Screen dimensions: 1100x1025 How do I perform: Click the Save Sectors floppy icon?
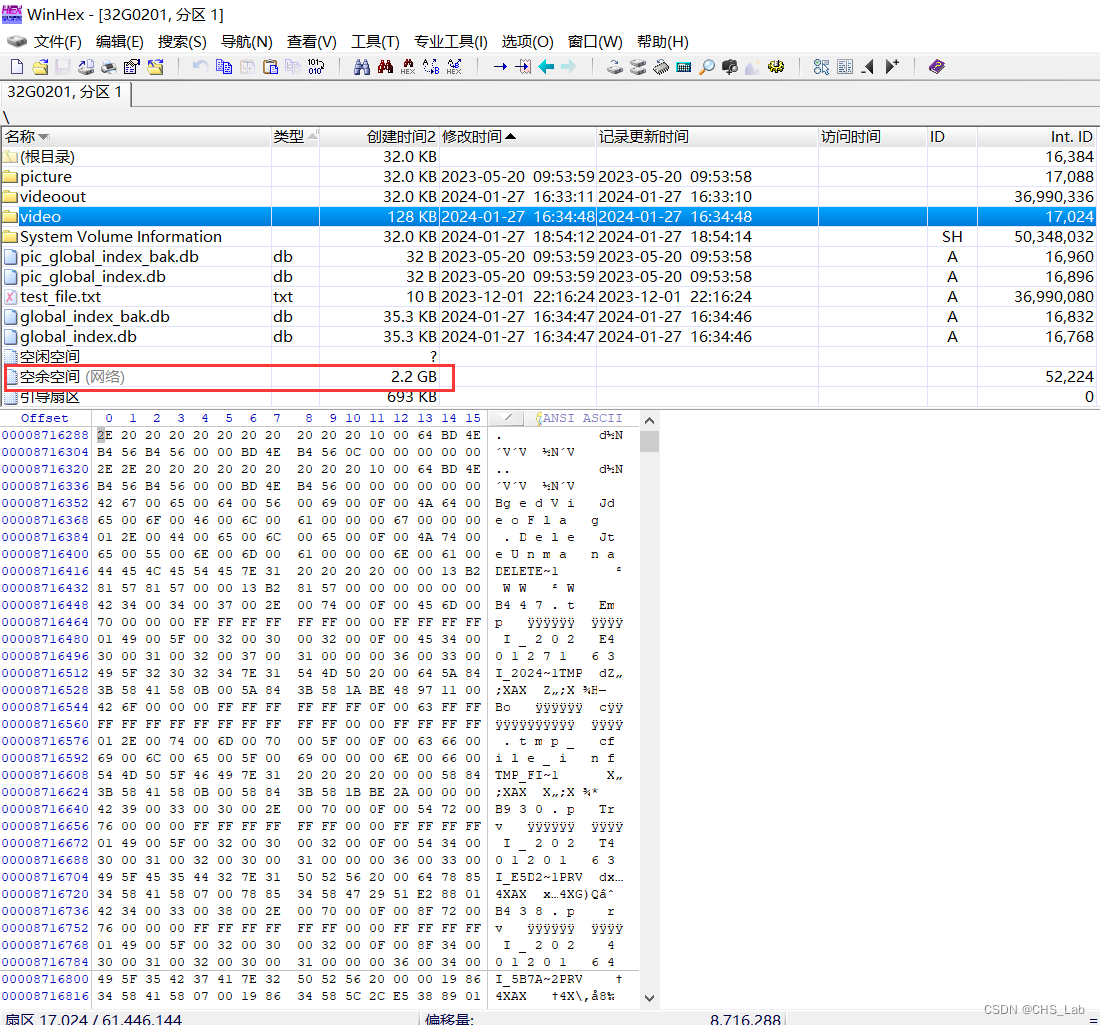[63, 67]
